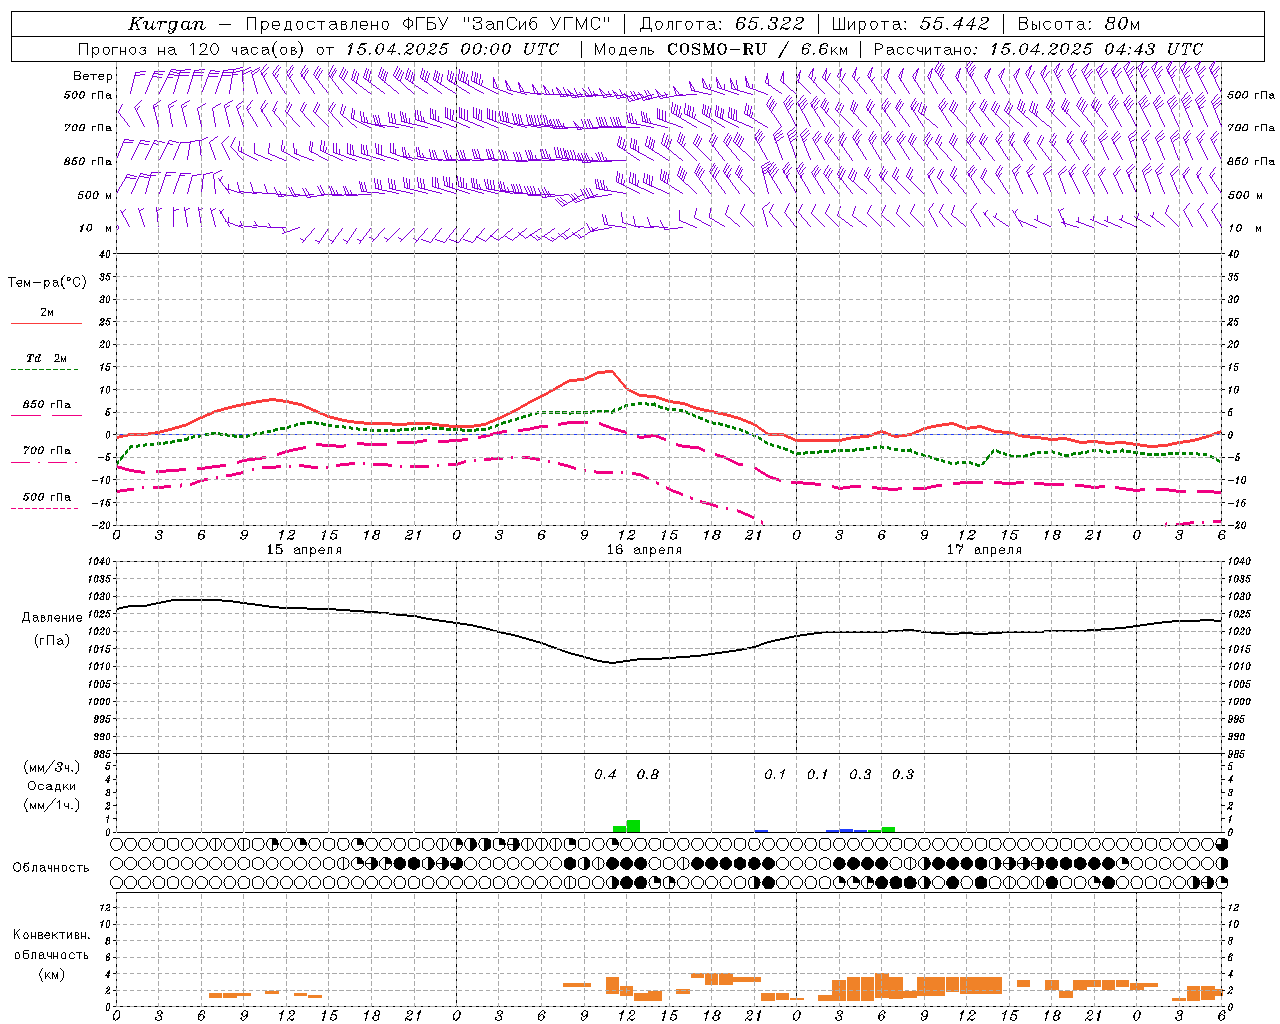Click the lowest point of the black pressure curve

pyautogui.click(x=612, y=662)
